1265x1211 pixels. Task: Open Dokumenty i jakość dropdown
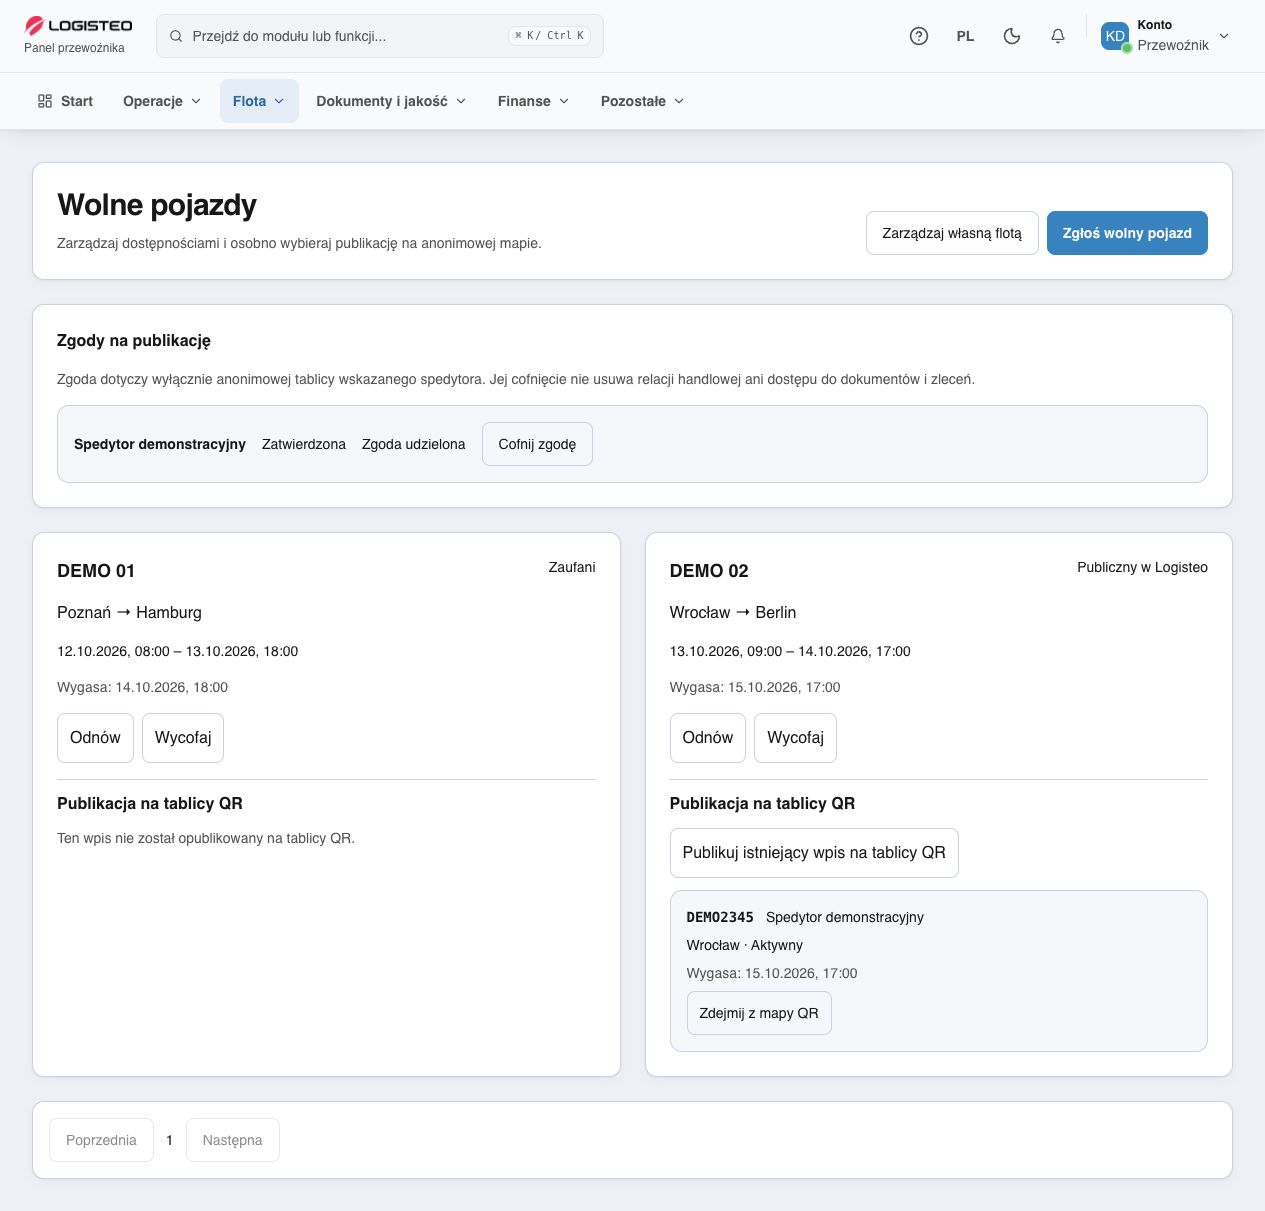(391, 101)
